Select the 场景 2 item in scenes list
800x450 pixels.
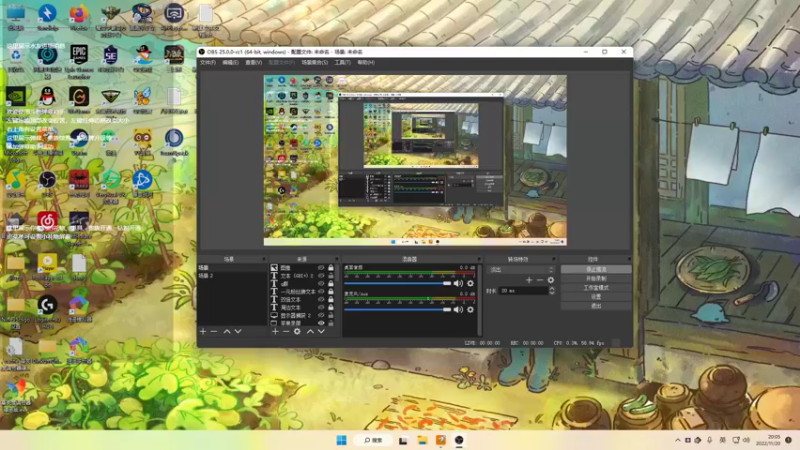232,276
